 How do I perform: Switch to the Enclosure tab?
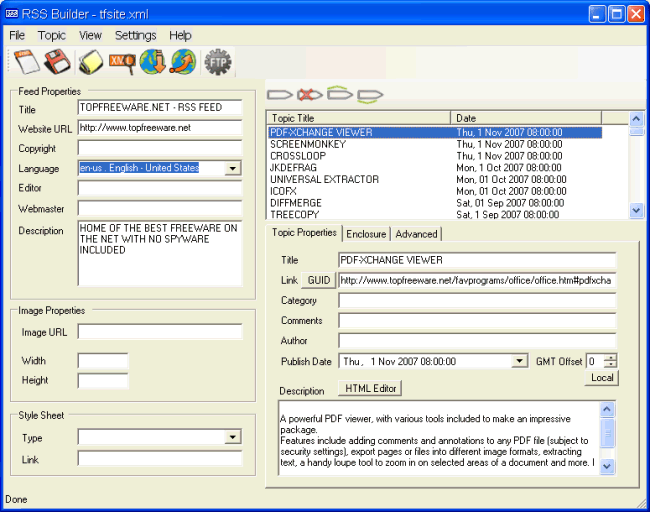pyautogui.click(x=366, y=234)
